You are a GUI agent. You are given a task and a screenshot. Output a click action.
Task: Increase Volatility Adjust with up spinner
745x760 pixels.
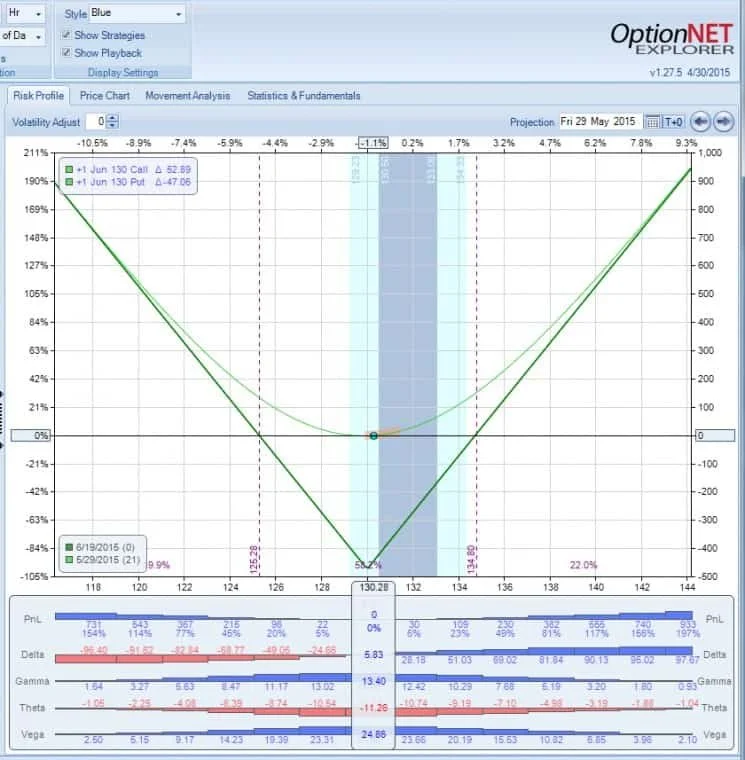click(112, 118)
